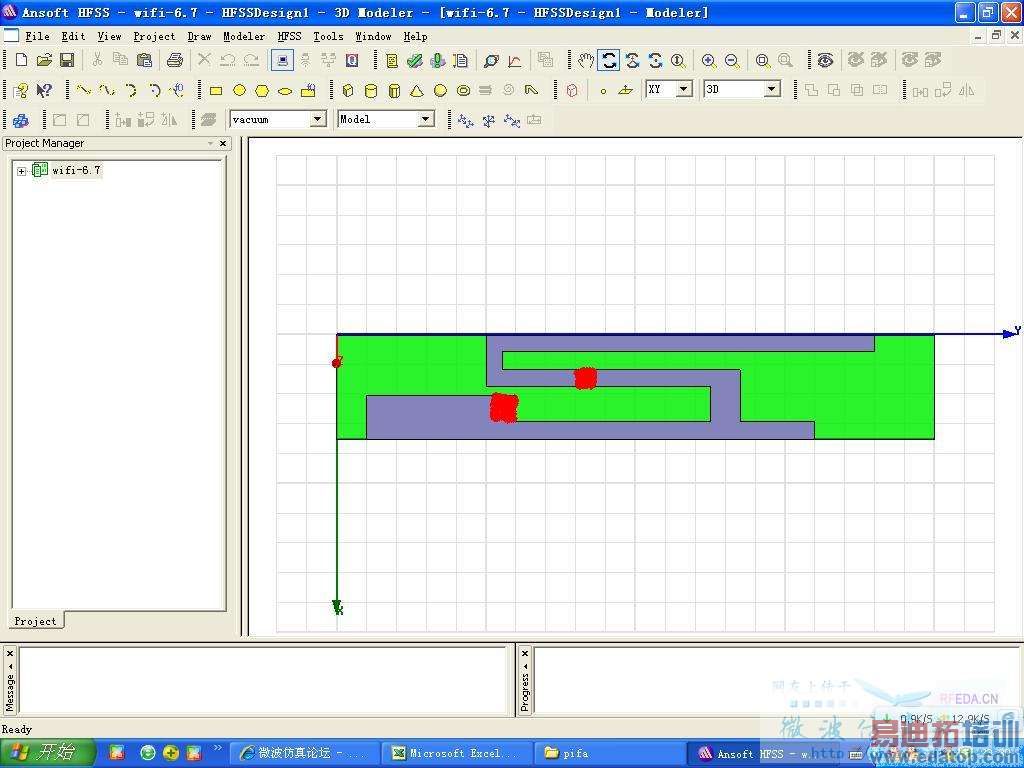Select the Pan (hand) tool
1024x768 pixels.
(x=586, y=61)
